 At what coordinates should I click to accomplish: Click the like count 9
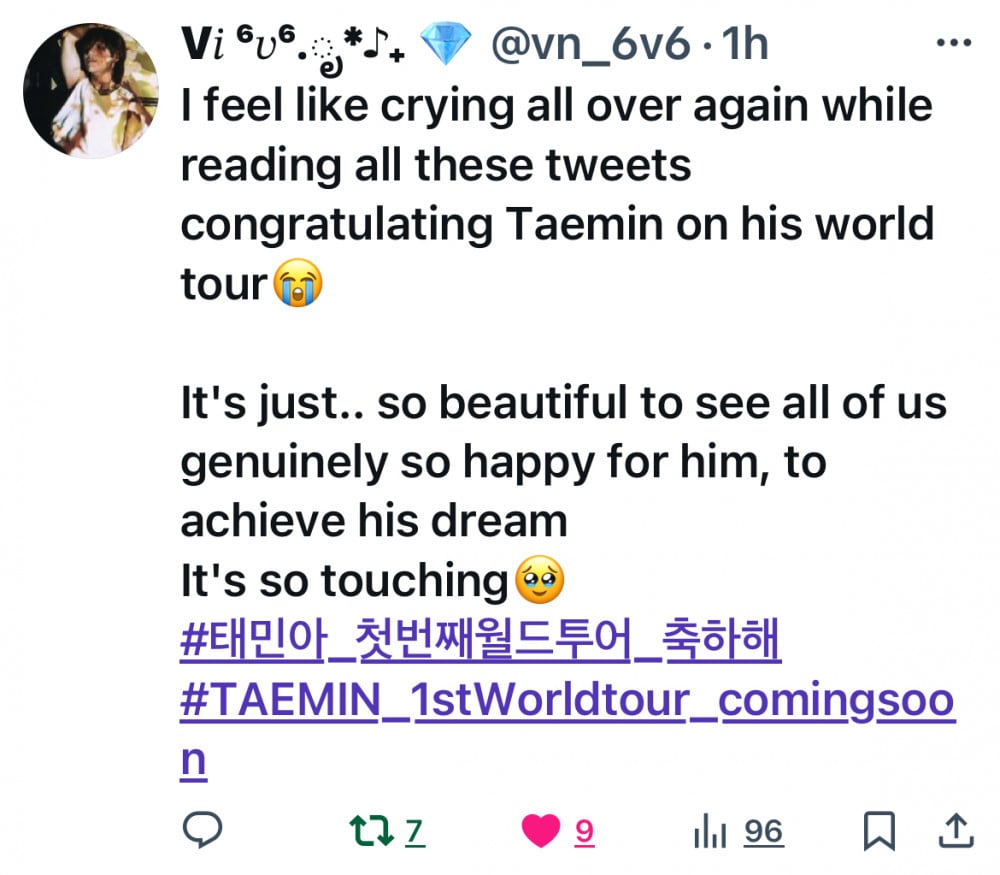point(584,832)
